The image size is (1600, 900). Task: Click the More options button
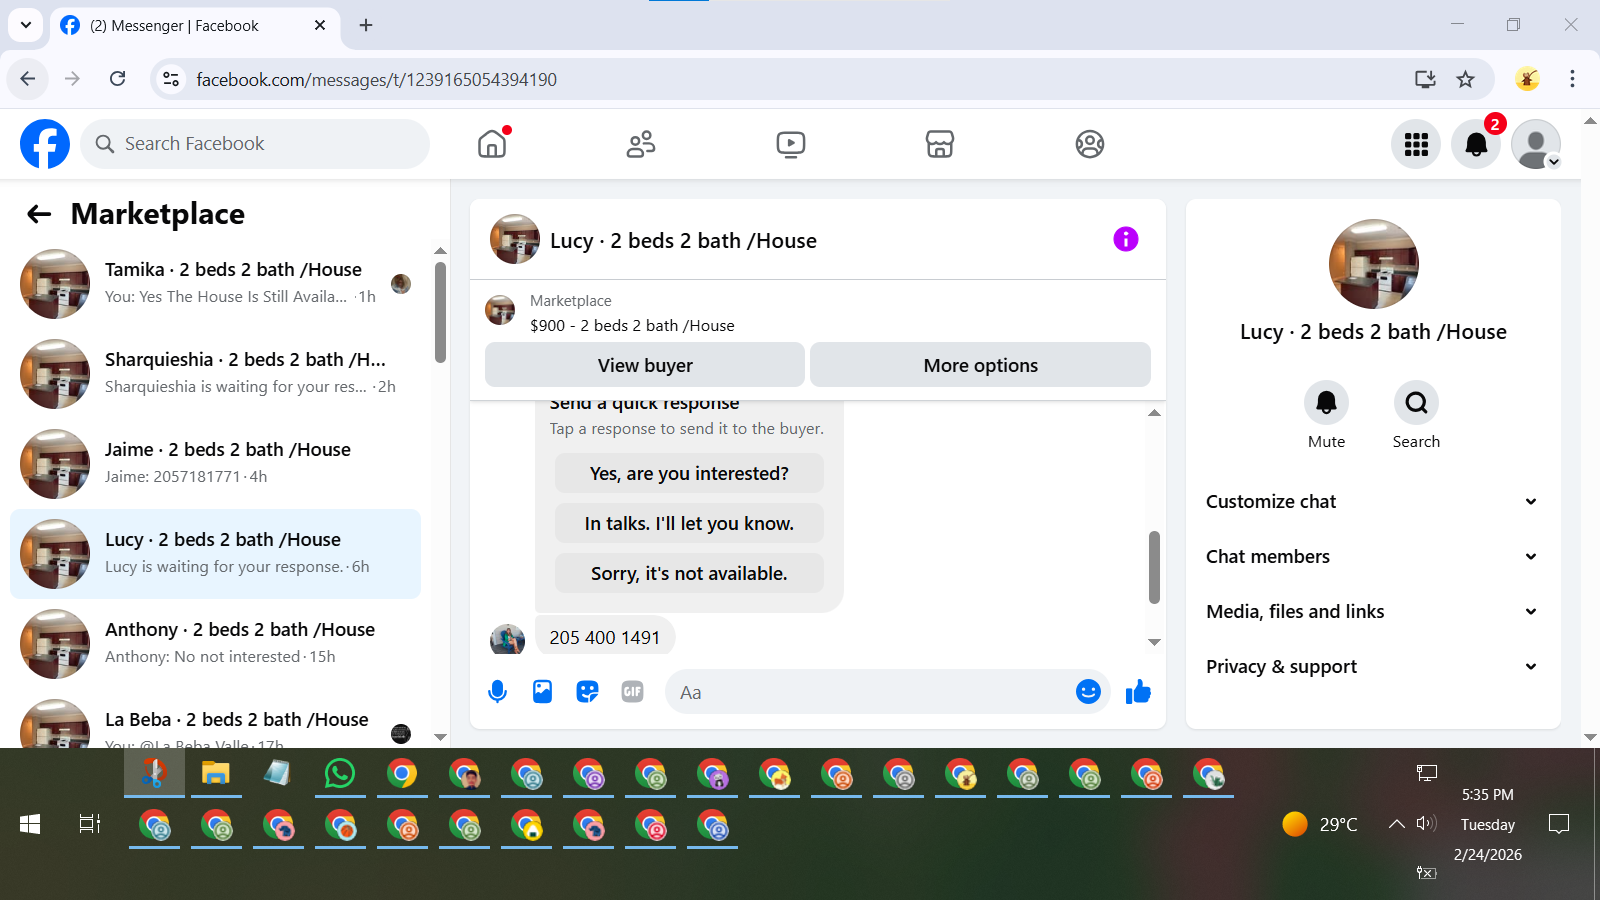coord(980,365)
